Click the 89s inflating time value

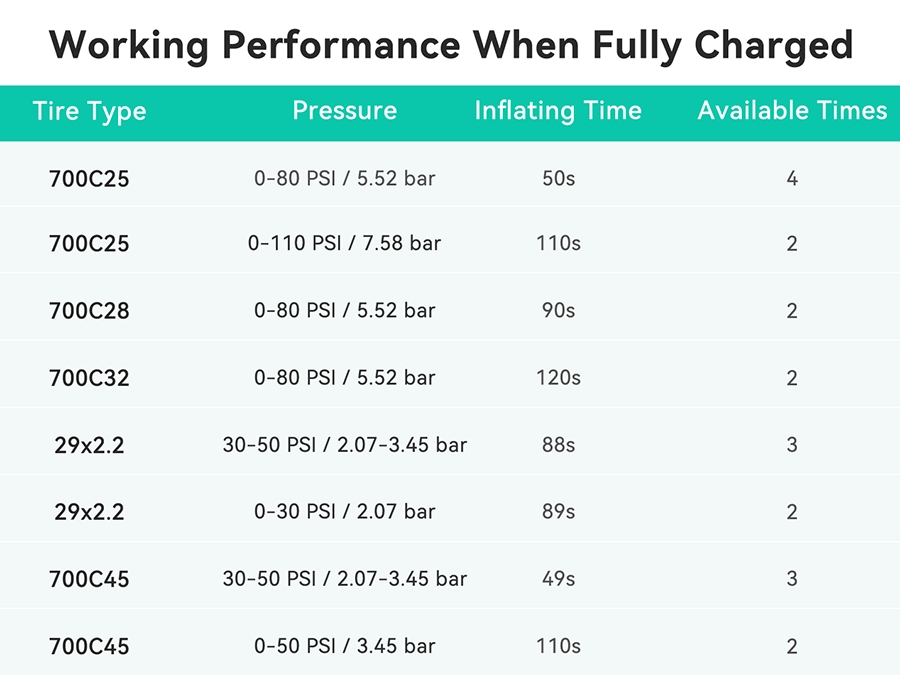558,512
